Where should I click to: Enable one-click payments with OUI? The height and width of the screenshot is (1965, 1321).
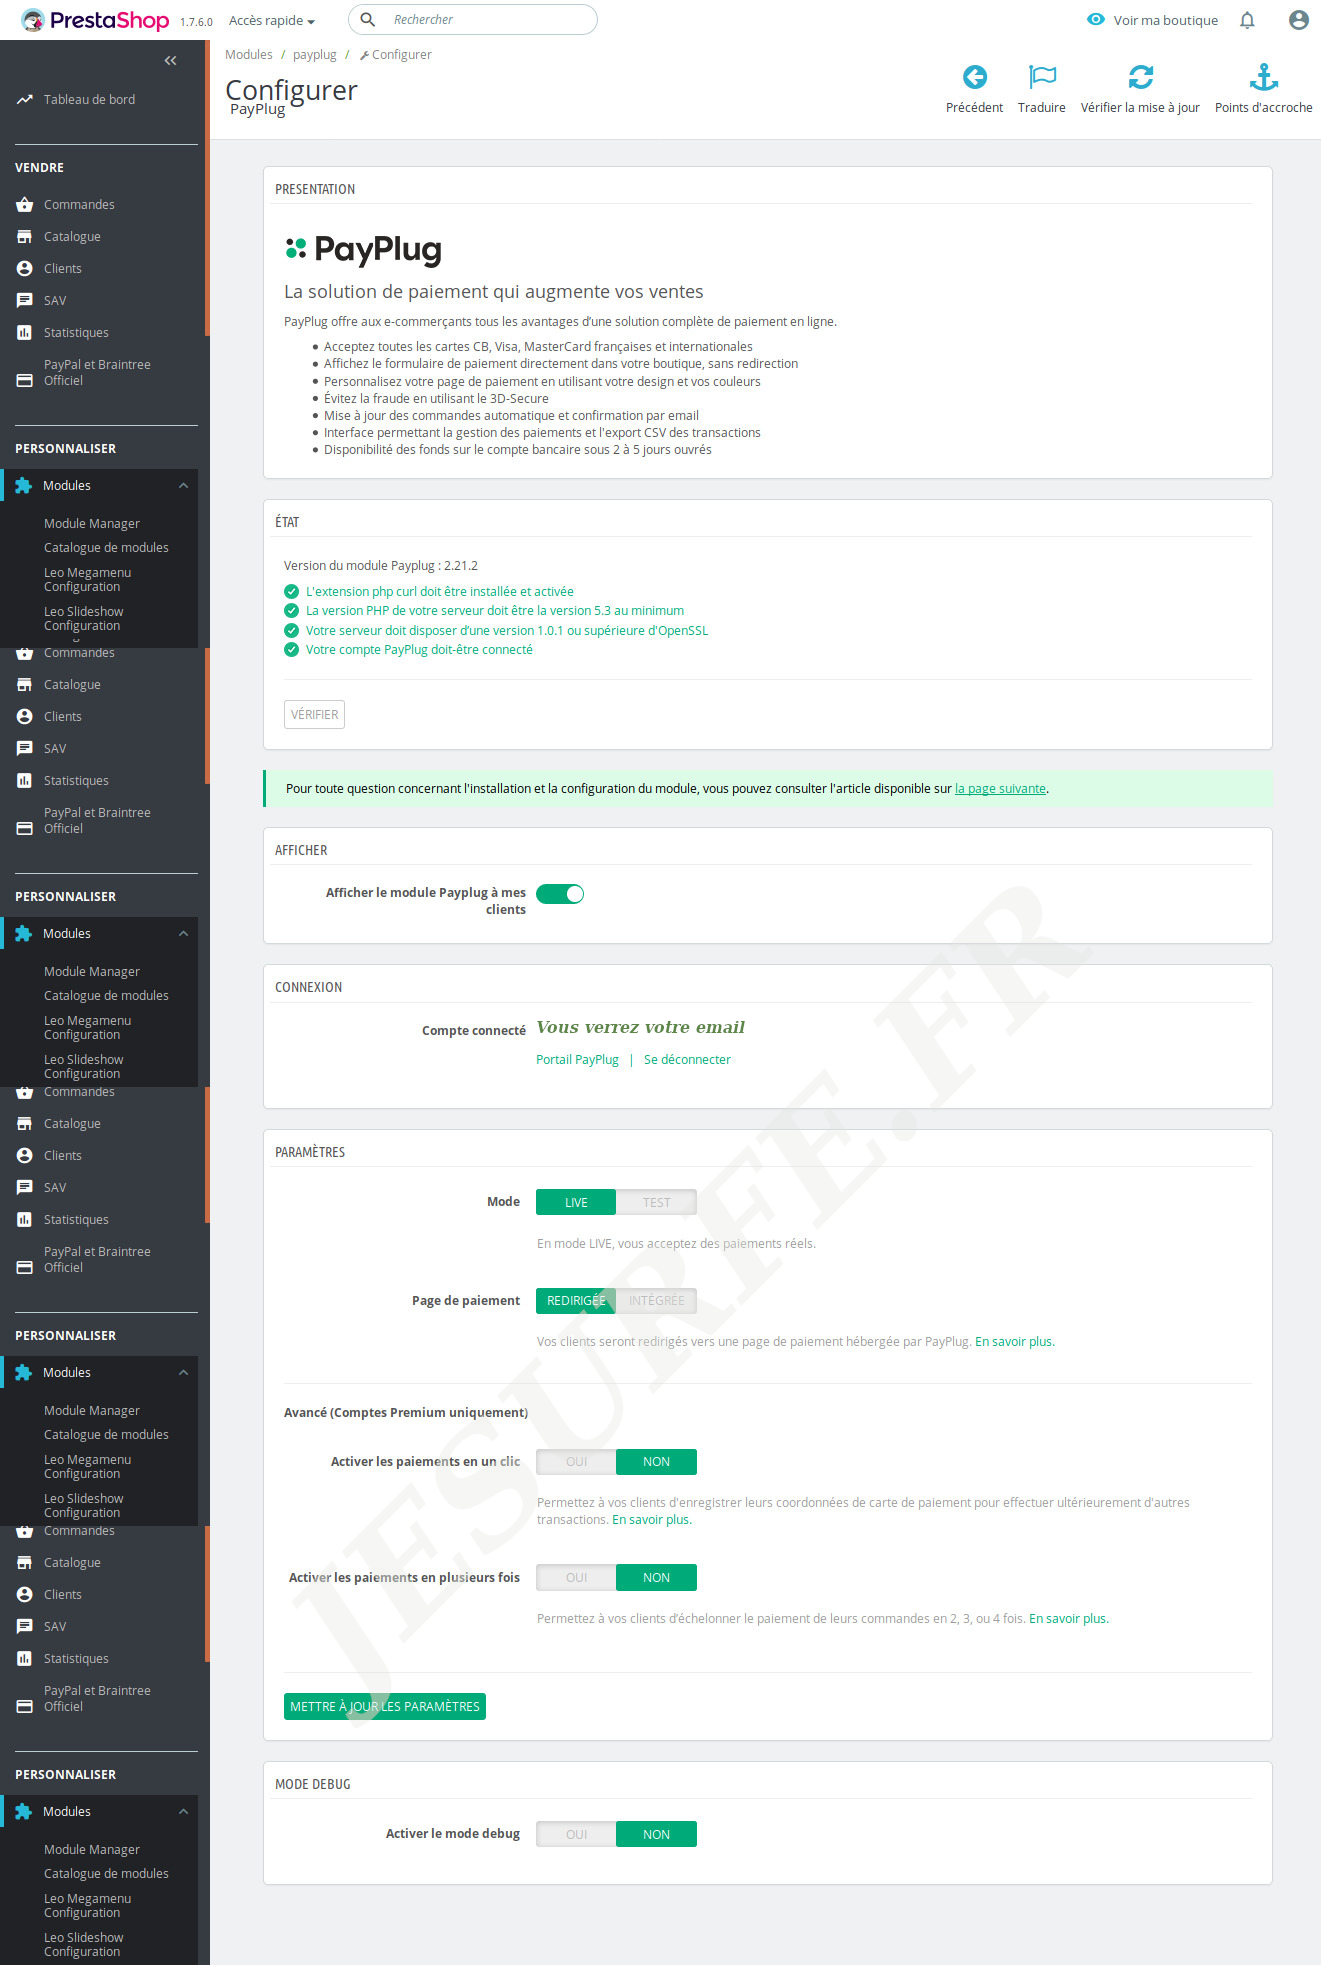point(576,1462)
